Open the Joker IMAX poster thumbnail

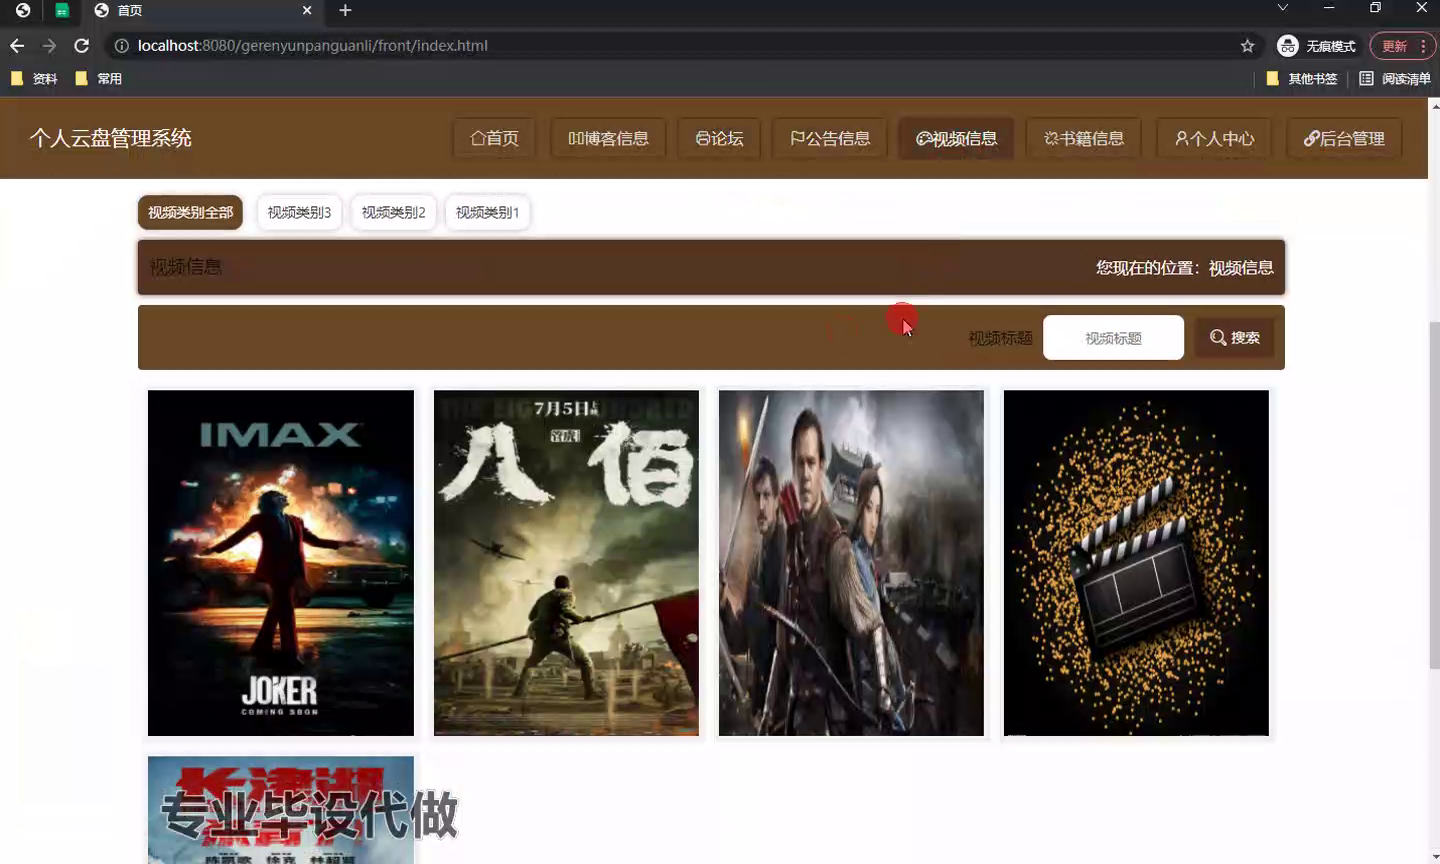click(x=281, y=563)
